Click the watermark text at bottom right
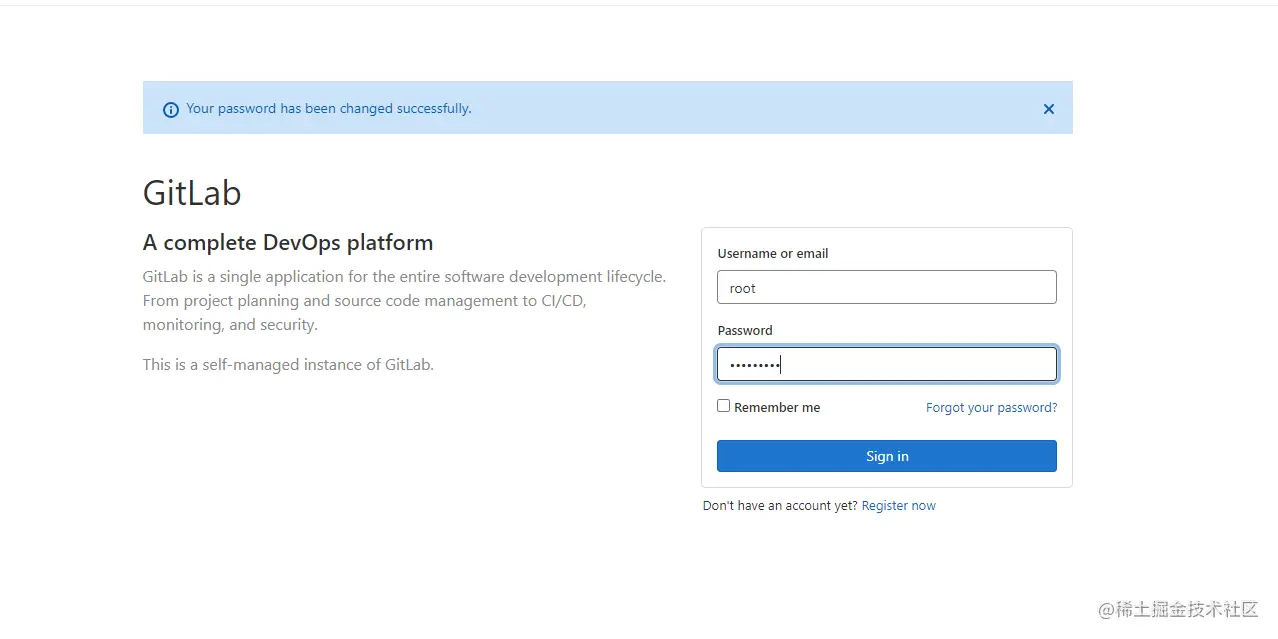This screenshot has width=1278, height=639. pyautogui.click(x=1178, y=609)
